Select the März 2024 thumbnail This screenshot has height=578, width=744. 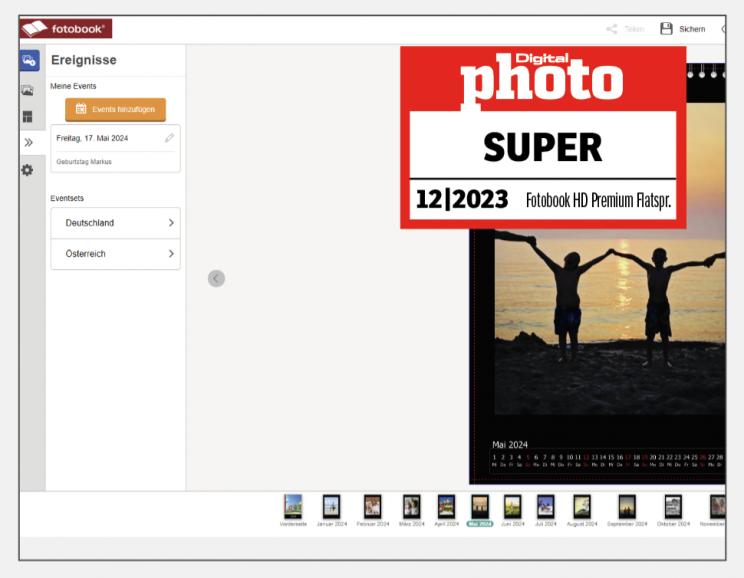pos(411,507)
